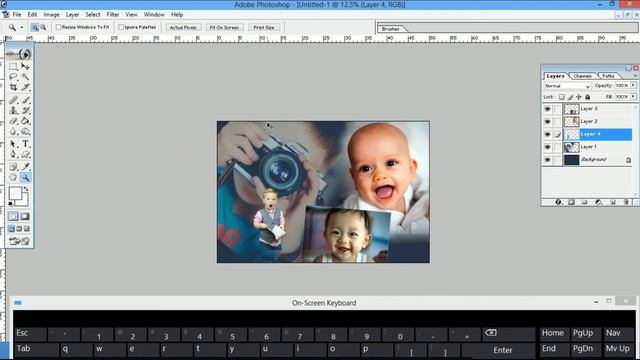Switch to Quick Mask mode
This screenshot has width=640, height=360.
click(25, 216)
